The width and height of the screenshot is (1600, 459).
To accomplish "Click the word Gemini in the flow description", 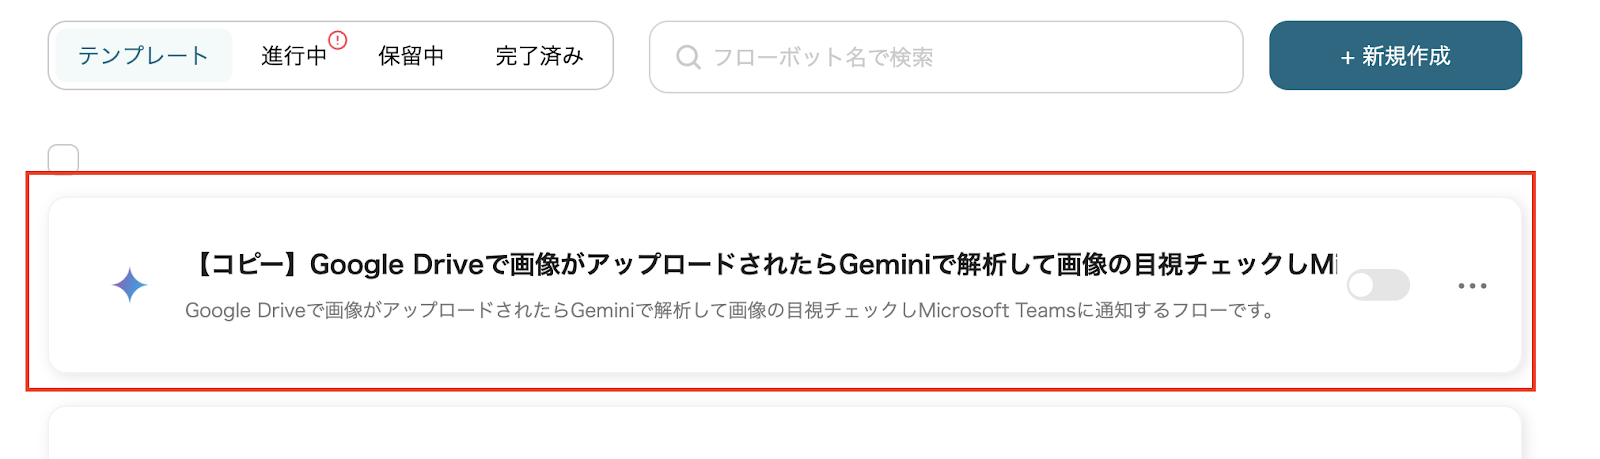I will pyautogui.click(x=602, y=311).
